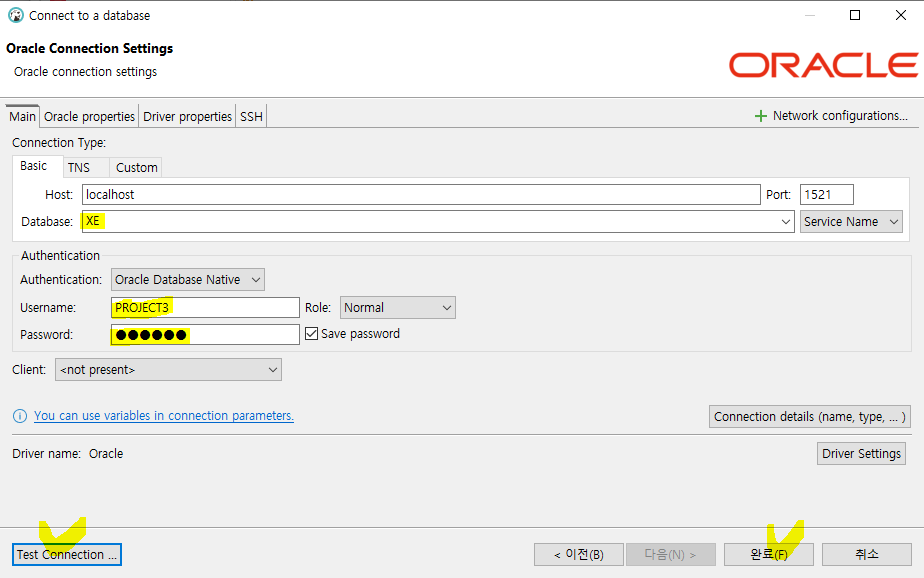Image resolution: width=924 pixels, height=578 pixels.
Task: Open Connection details (name, type, ...)
Action: click(810, 417)
